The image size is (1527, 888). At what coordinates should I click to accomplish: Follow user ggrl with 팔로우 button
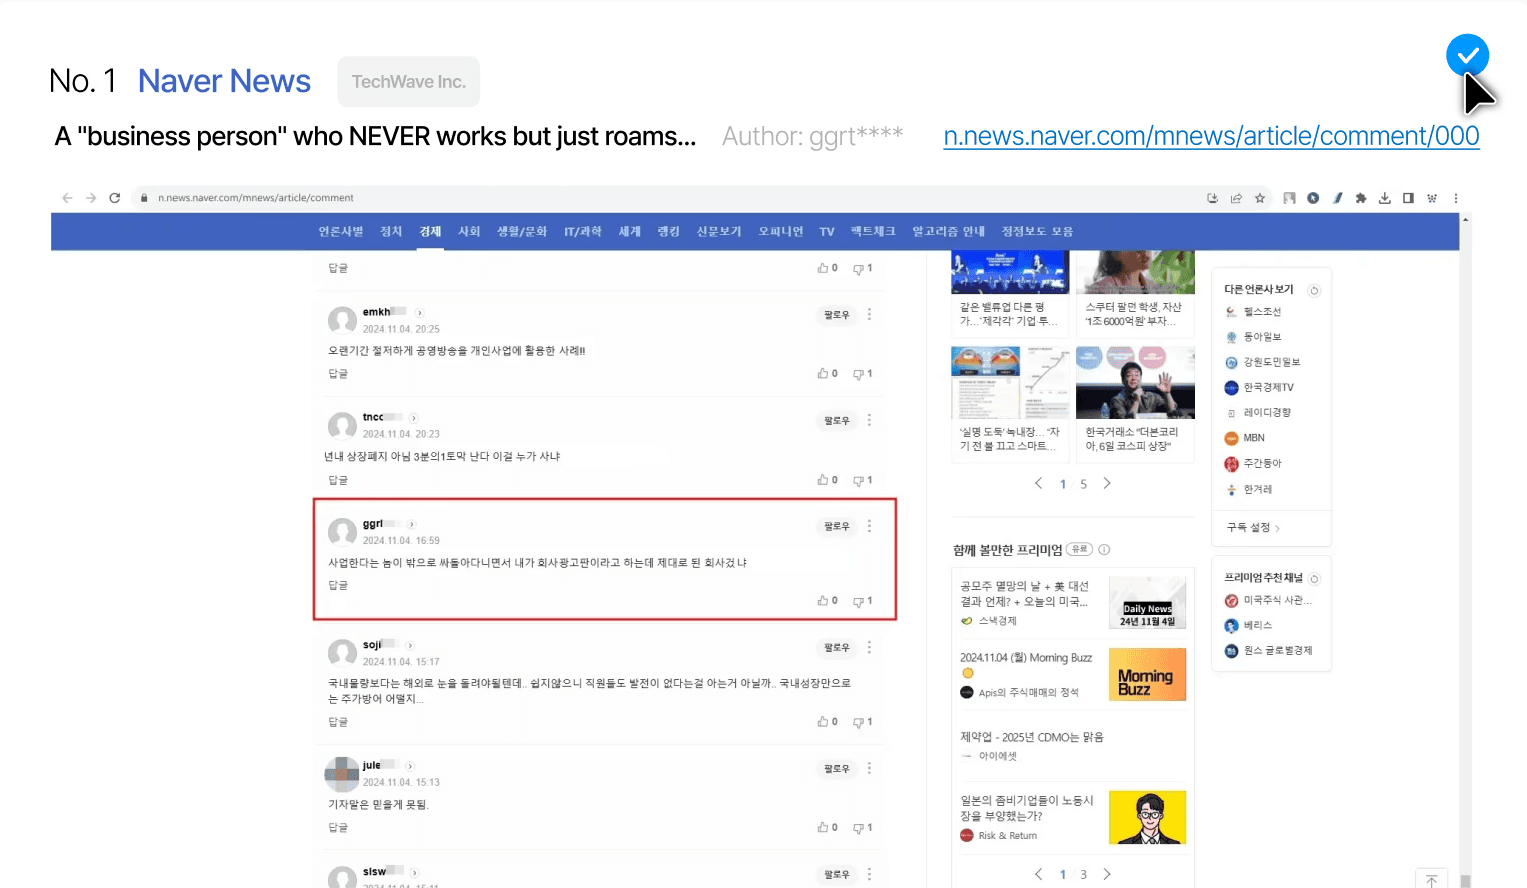[x=836, y=526]
